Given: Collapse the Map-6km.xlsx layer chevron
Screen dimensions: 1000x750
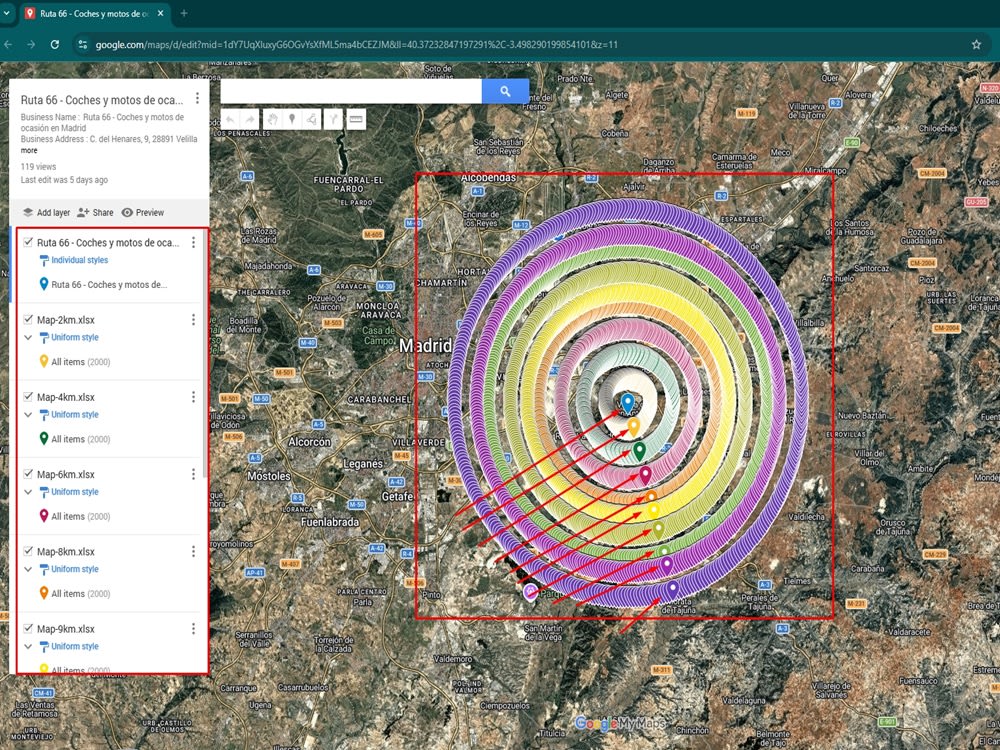Looking at the screenshot, I should click(28, 492).
